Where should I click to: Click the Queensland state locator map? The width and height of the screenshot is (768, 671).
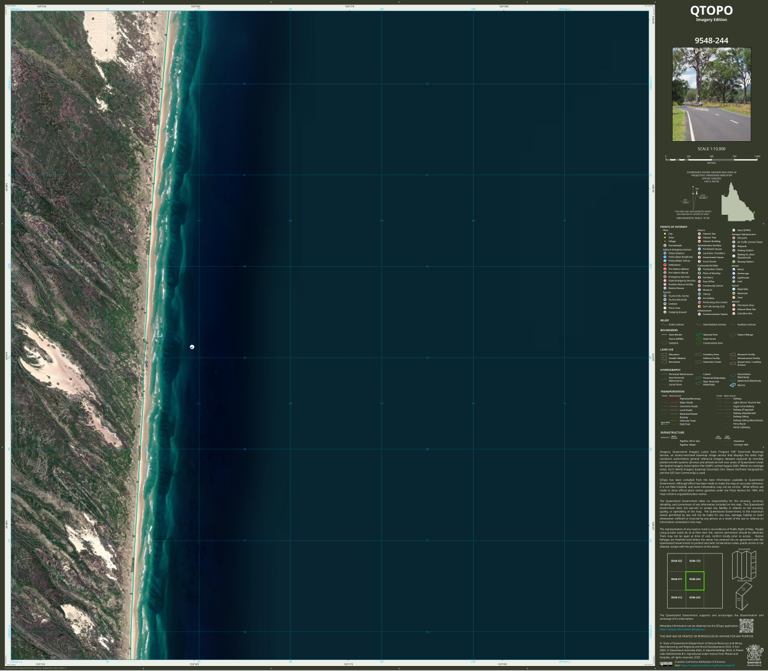pos(738,202)
